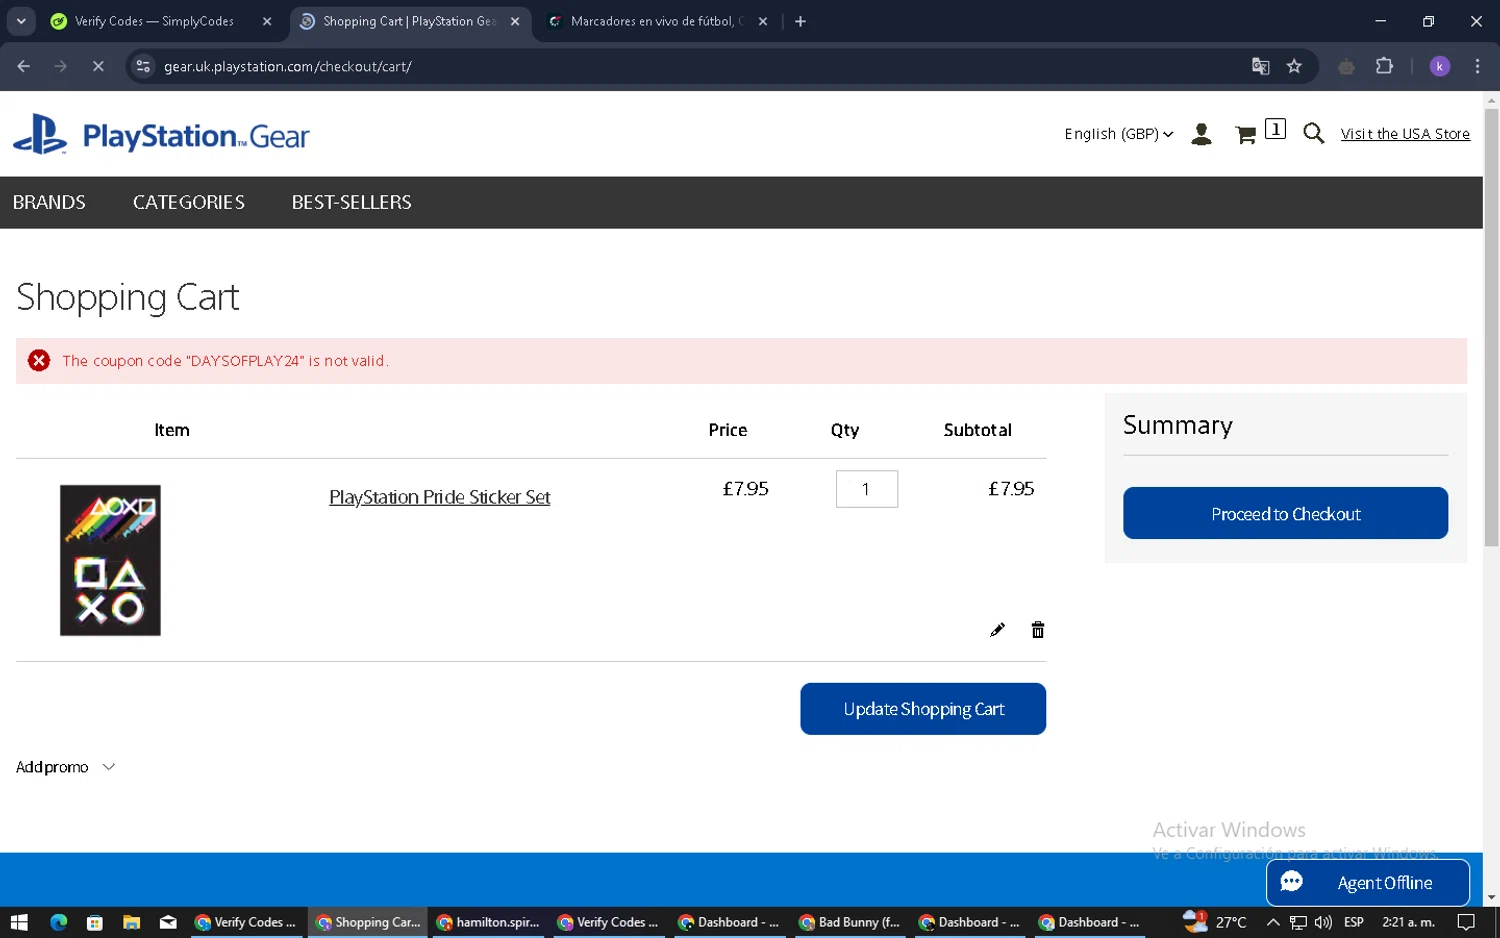Click Proceed to Checkout button
This screenshot has height=938, width=1500.
tap(1285, 513)
